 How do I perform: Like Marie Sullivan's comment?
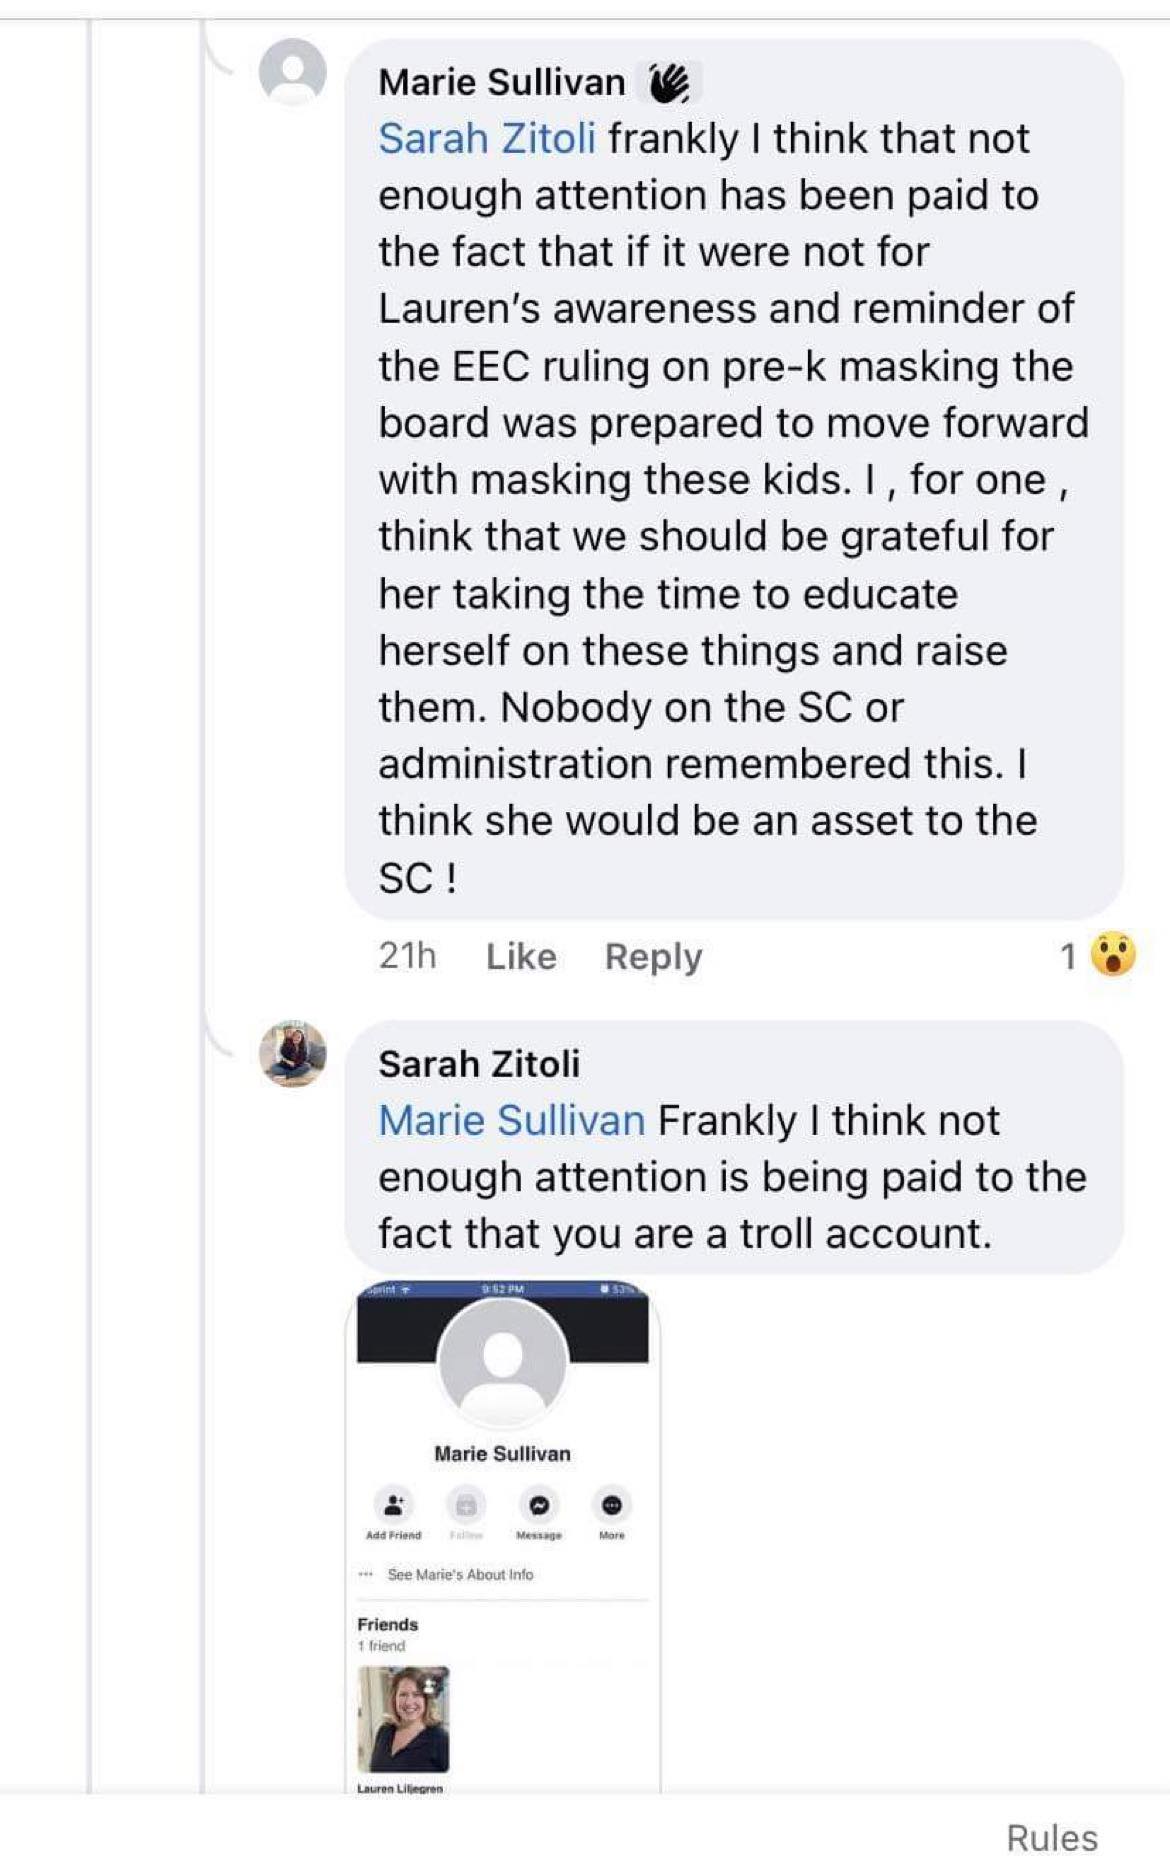(520, 957)
